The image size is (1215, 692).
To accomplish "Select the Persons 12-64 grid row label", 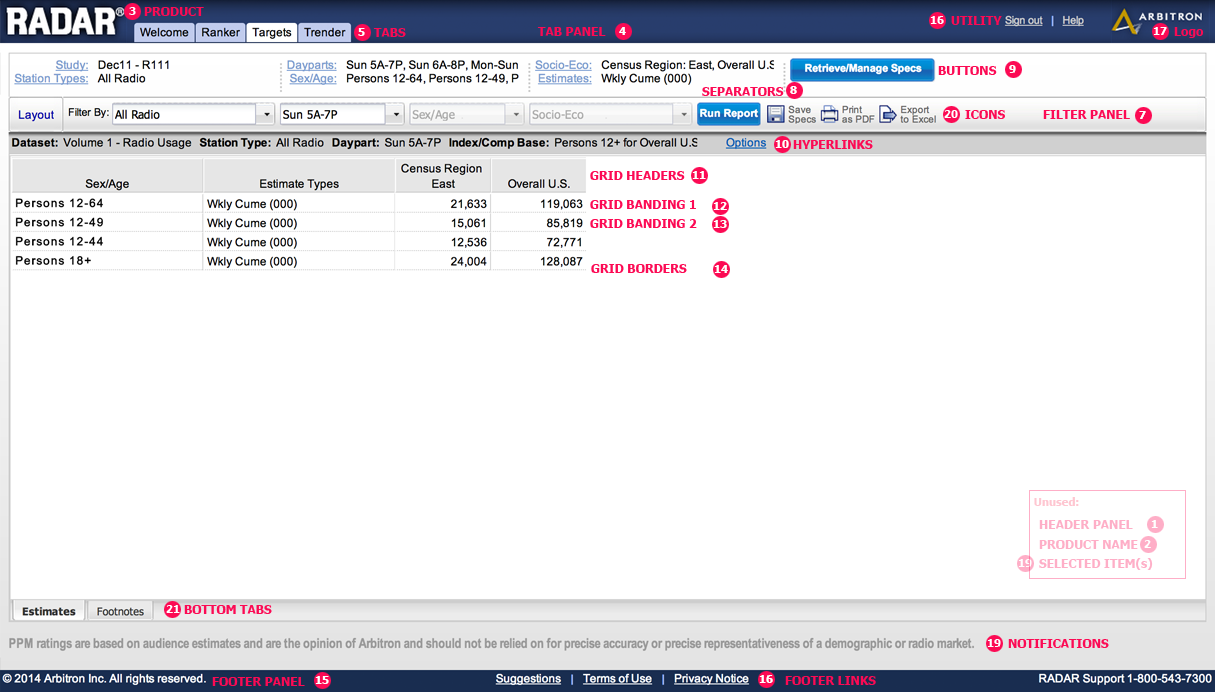I will coord(59,203).
